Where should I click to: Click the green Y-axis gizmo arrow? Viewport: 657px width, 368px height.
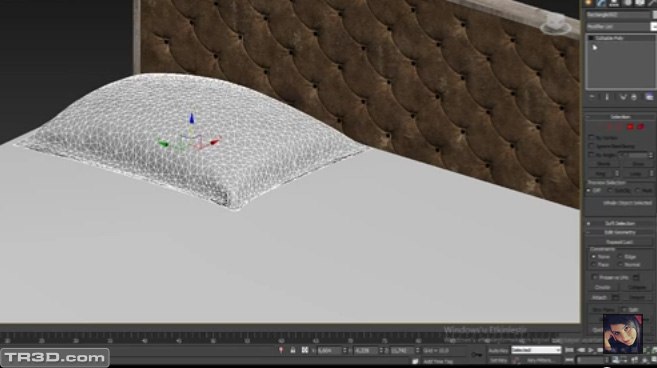[163, 144]
